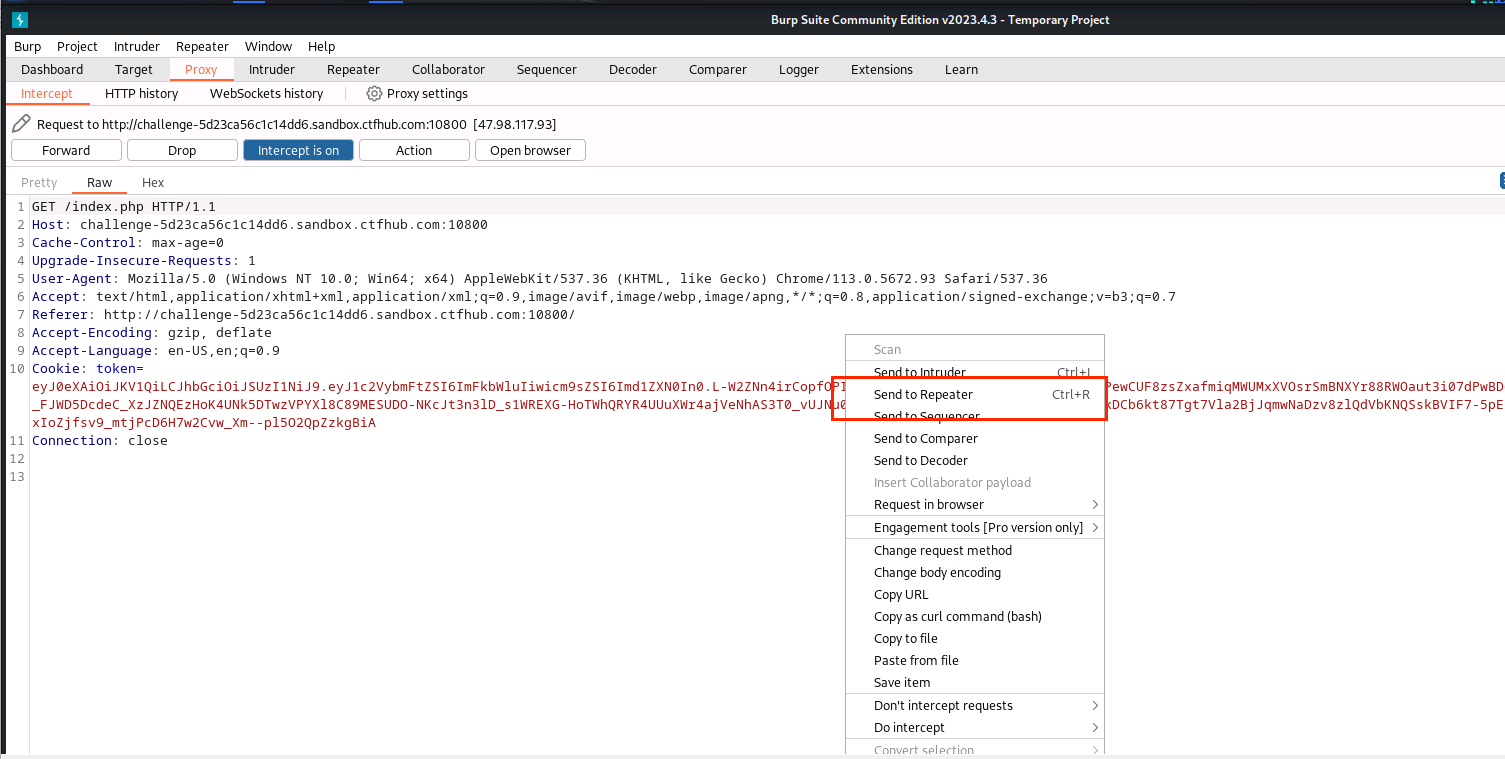Viewport: 1505px width, 759px height.
Task: Switch to the Target tab
Action: pyautogui.click(x=133, y=69)
